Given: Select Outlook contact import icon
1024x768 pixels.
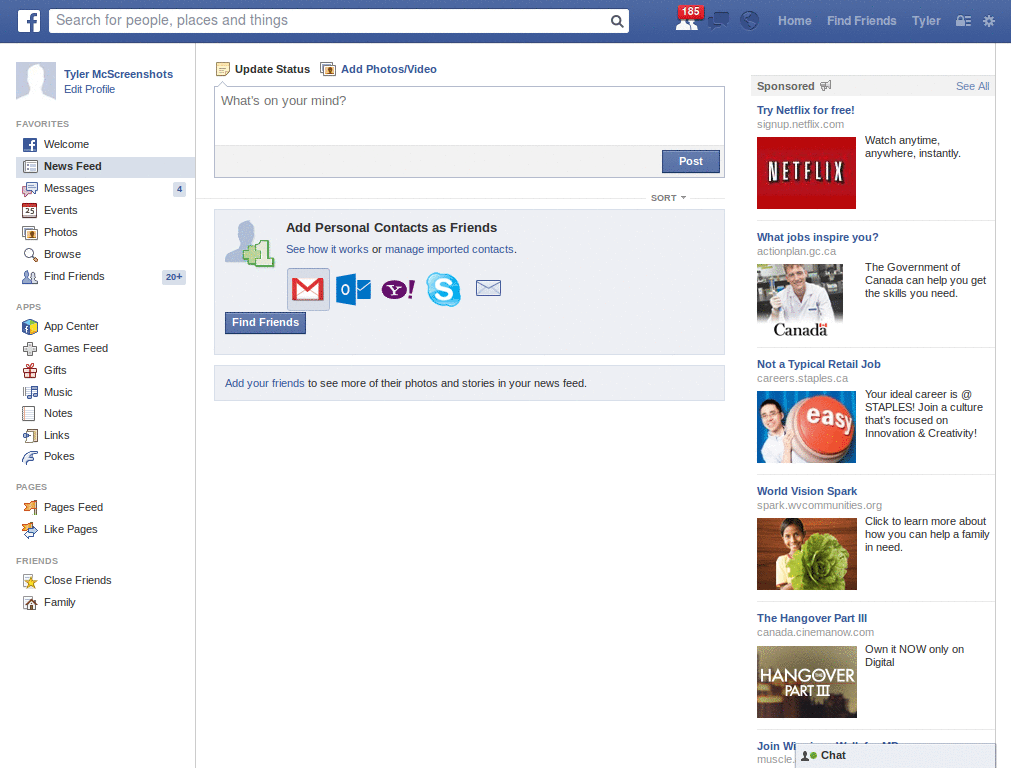Looking at the screenshot, I should pos(353,289).
